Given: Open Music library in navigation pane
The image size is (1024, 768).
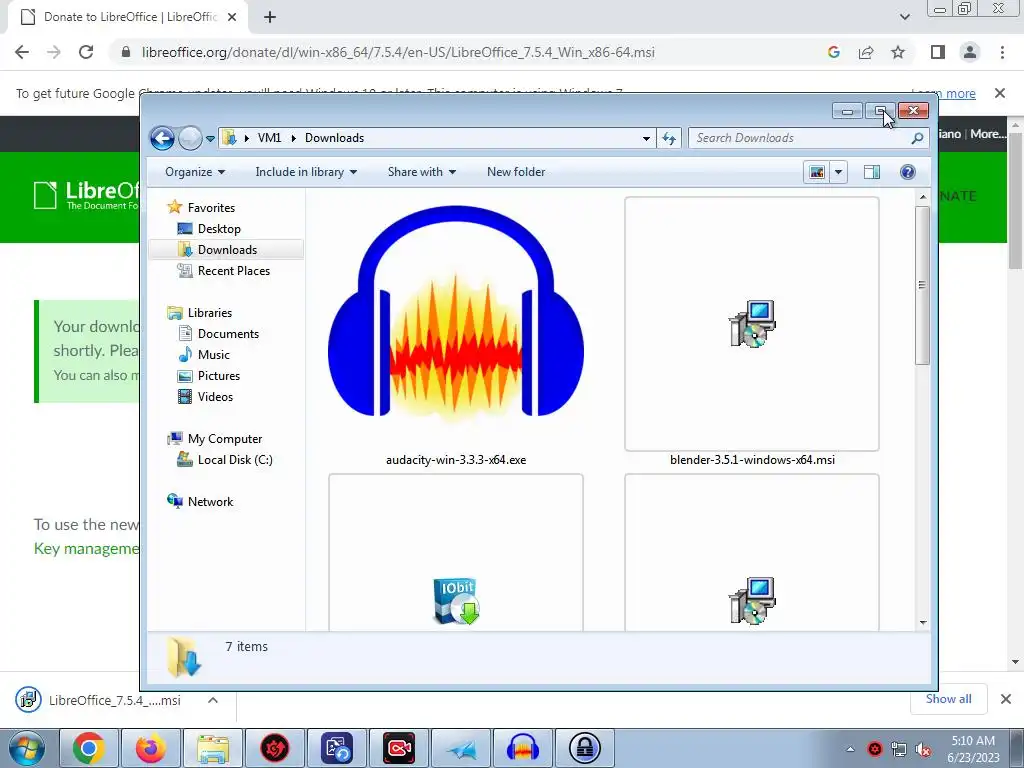Looking at the screenshot, I should [x=204, y=355].
